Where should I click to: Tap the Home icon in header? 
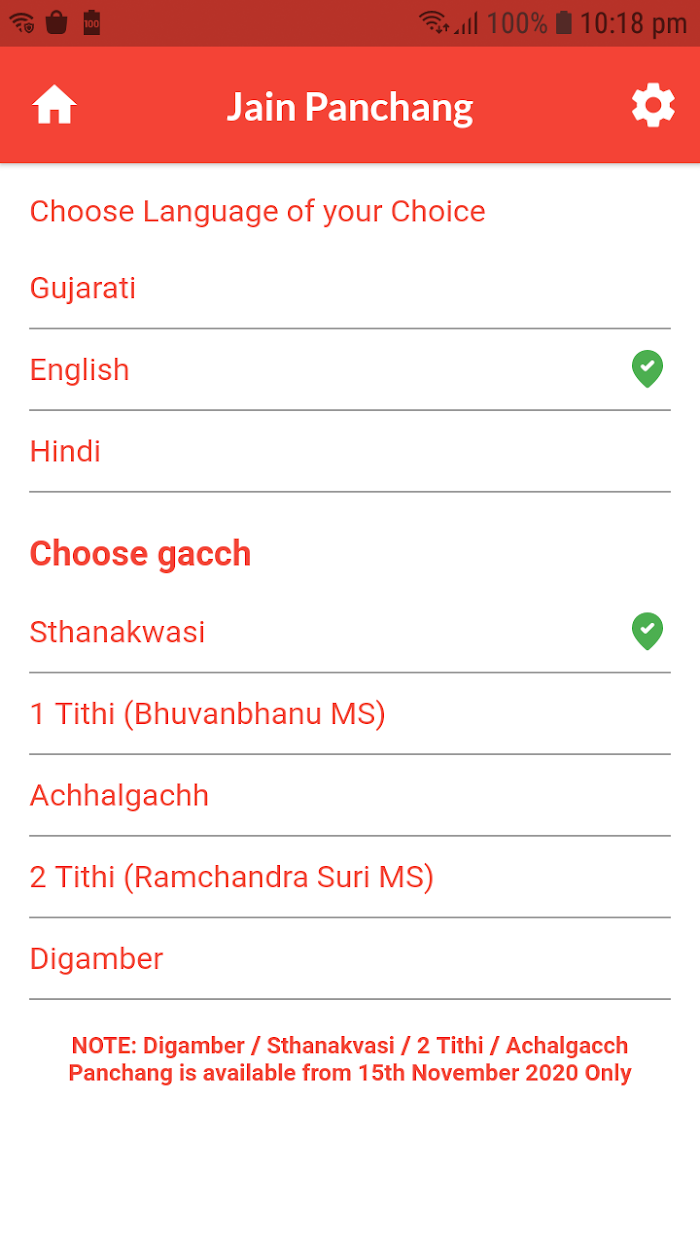click(x=54, y=105)
